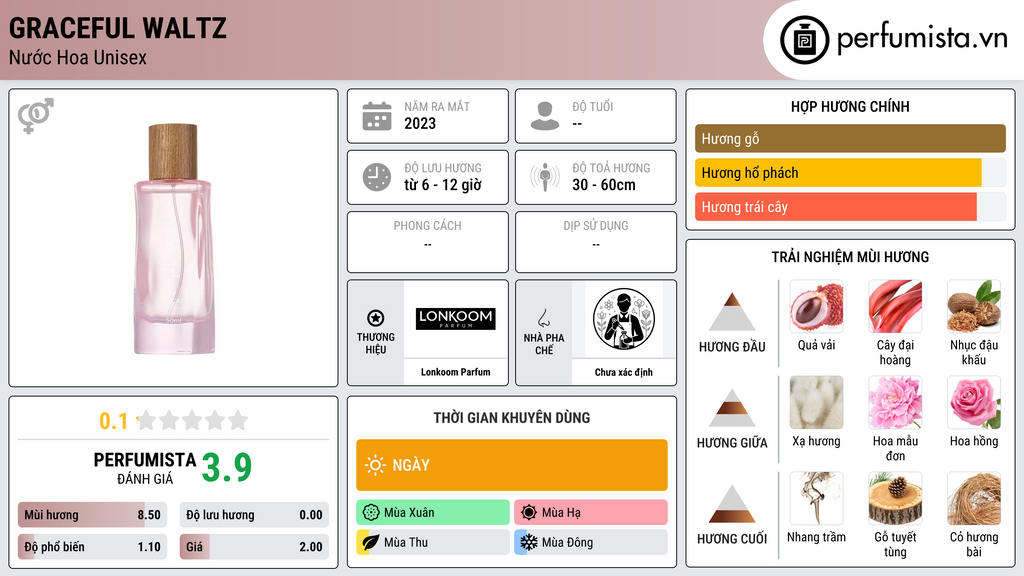Image resolution: width=1024 pixels, height=576 pixels.
Task: Click the snowflake icon beside Mùa Đông
Action: pos(529,542)
